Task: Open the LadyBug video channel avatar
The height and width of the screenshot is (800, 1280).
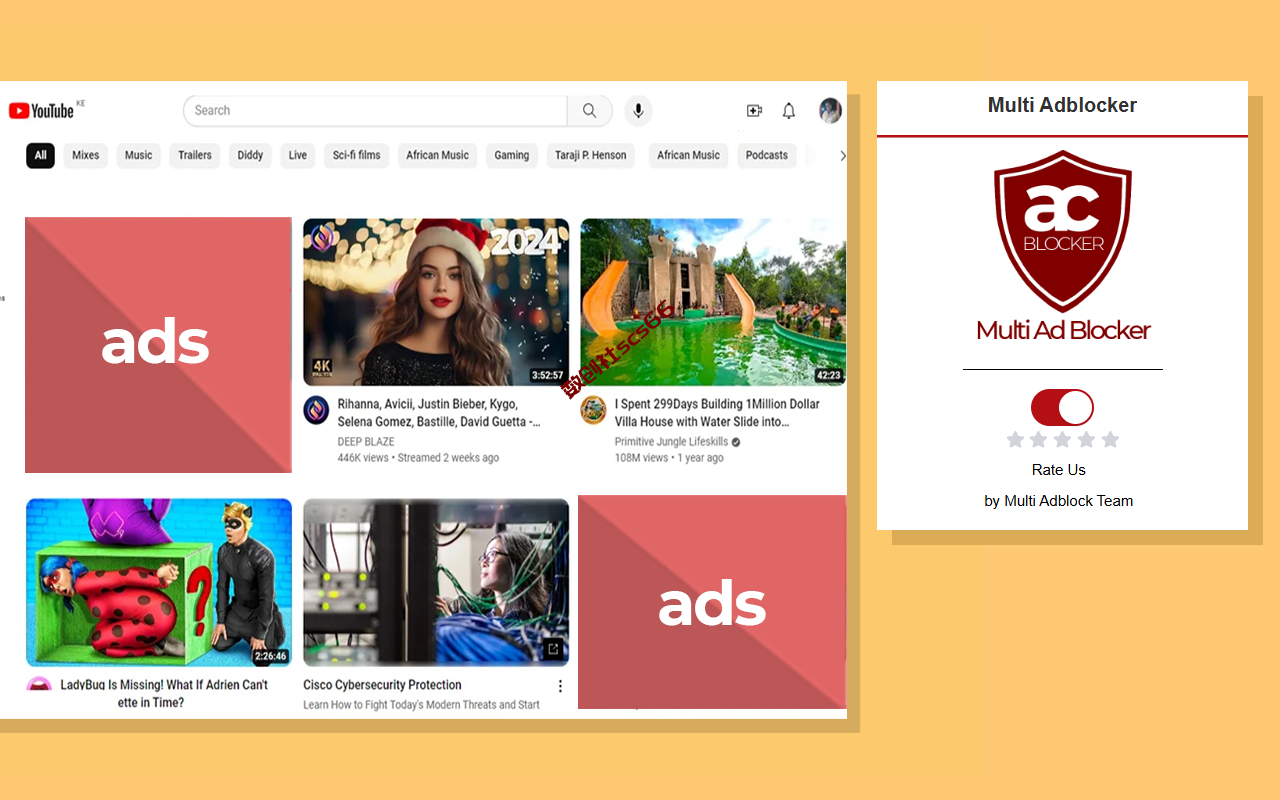Action: pos(39,684)
